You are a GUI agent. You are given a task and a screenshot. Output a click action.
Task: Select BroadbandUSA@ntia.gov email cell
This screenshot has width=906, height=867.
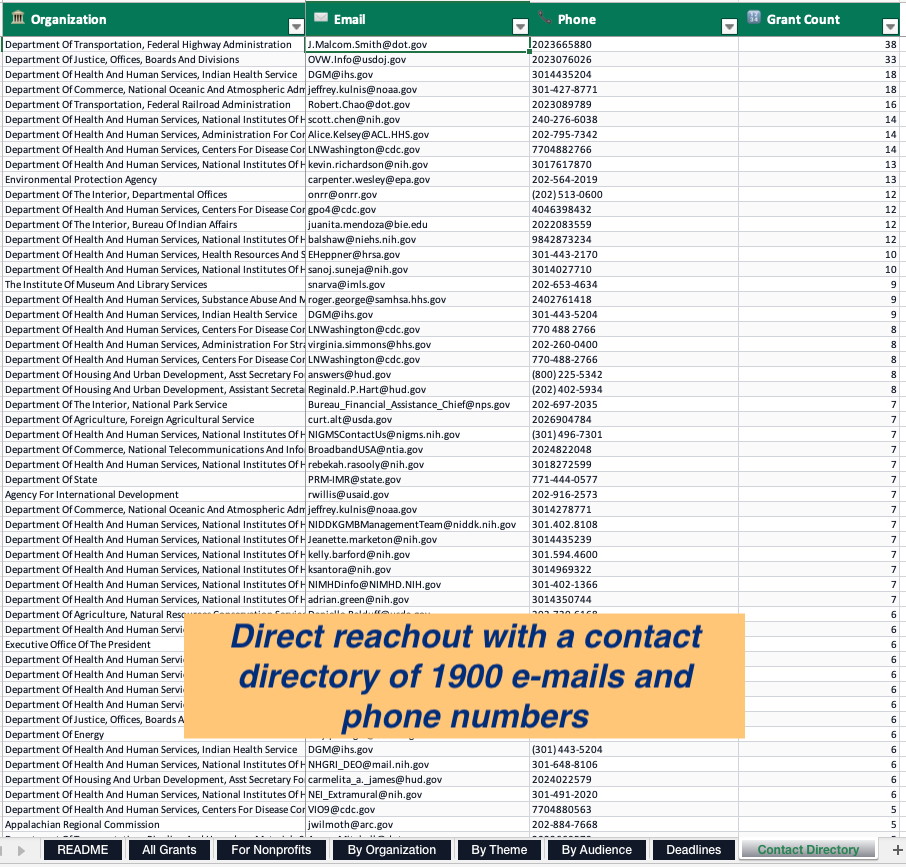pos(417,450)
